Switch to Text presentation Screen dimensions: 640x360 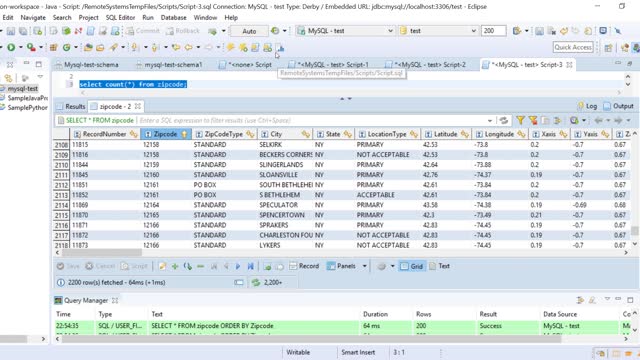(440, 266)
